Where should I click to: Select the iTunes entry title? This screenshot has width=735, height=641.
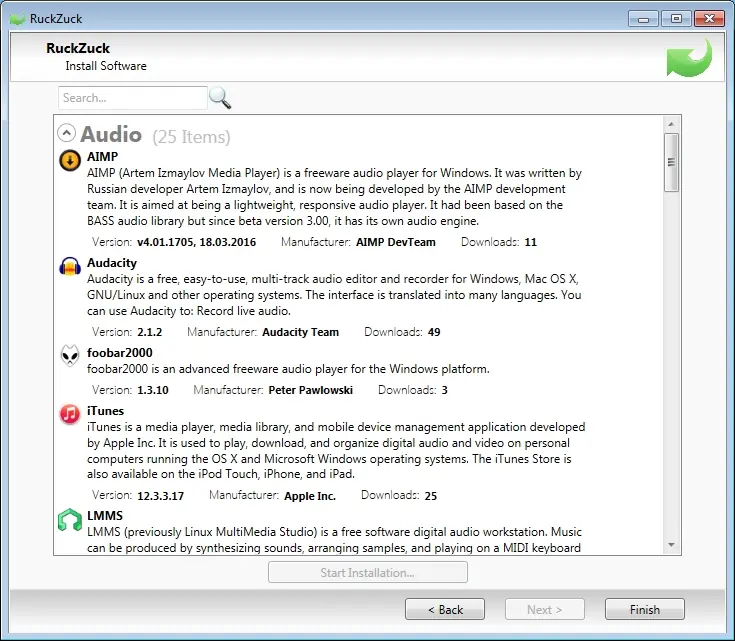(x=105, y=411)
